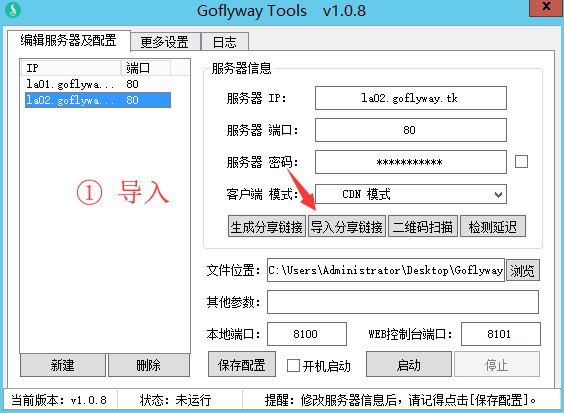
Task: Open the 二维码扫描 QR scan button
Action: coord(423,226)
